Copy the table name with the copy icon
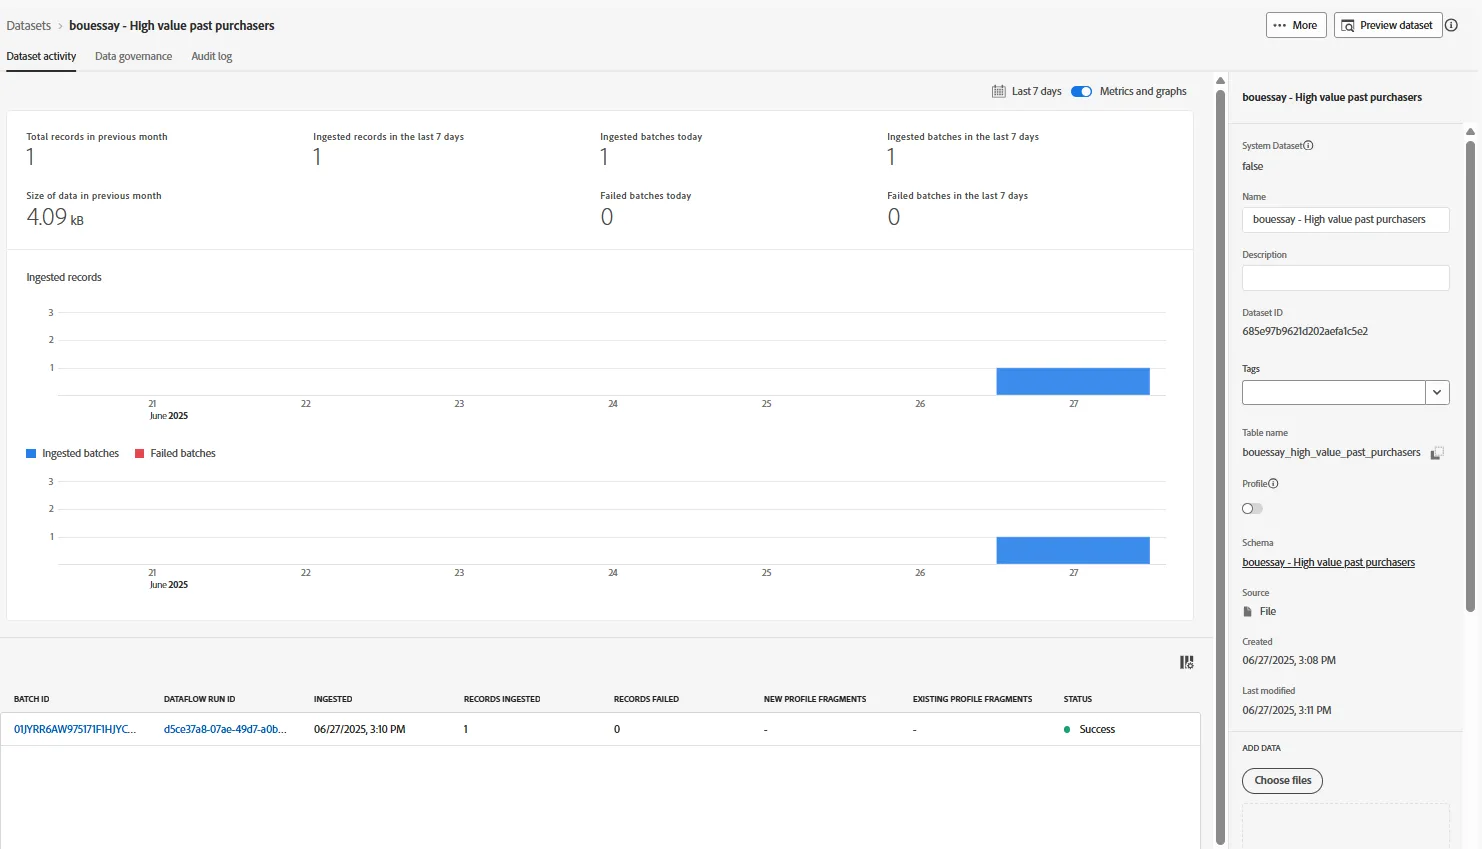 tap(1437, 453)
